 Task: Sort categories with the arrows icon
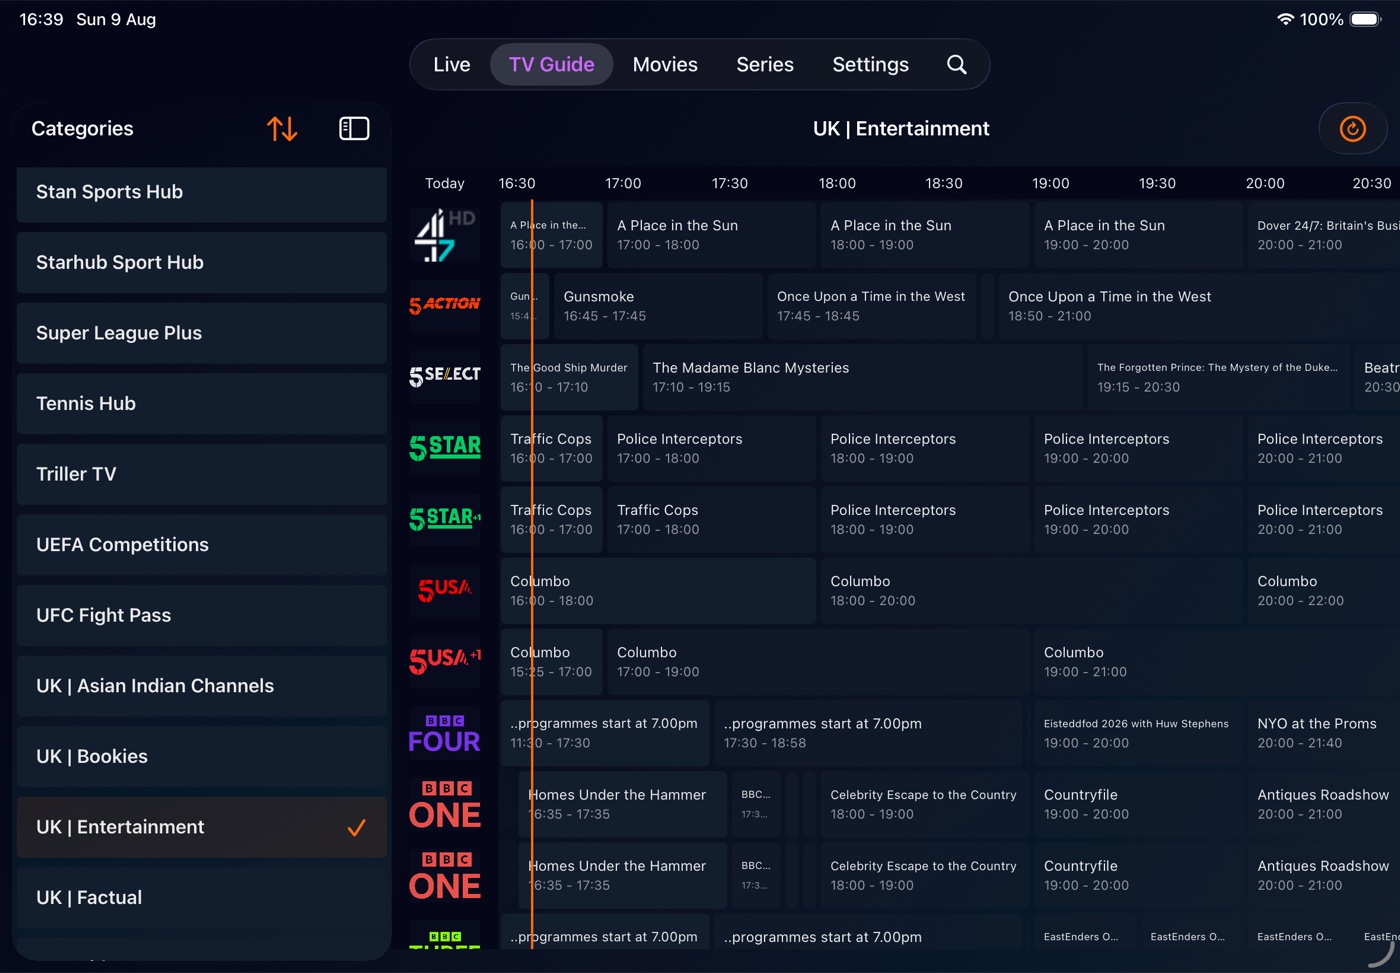click(x=282, y=128)
